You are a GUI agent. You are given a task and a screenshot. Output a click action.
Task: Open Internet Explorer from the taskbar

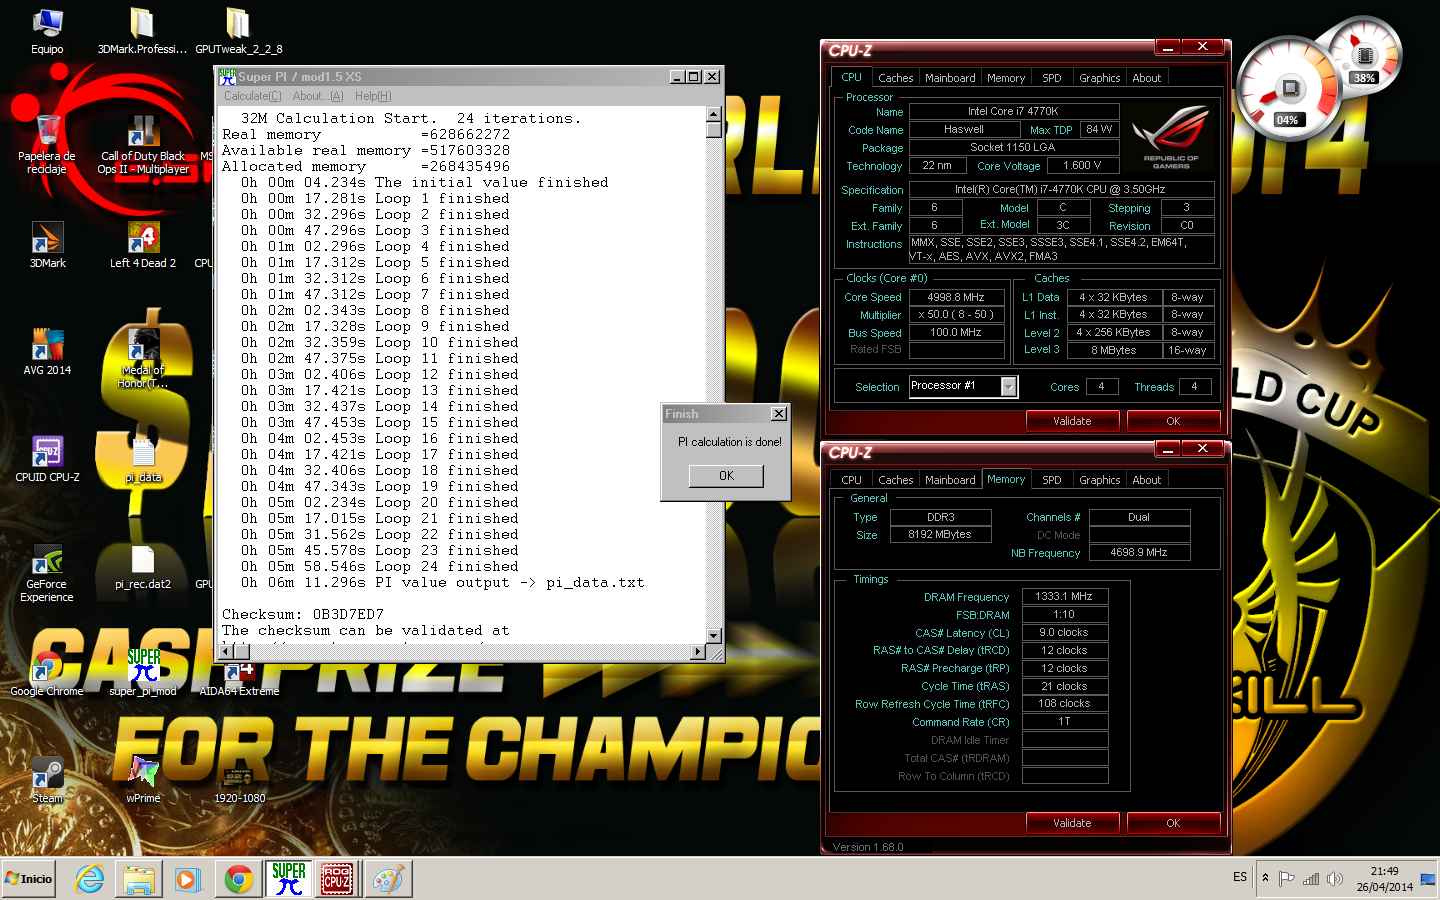click(90, 879)
